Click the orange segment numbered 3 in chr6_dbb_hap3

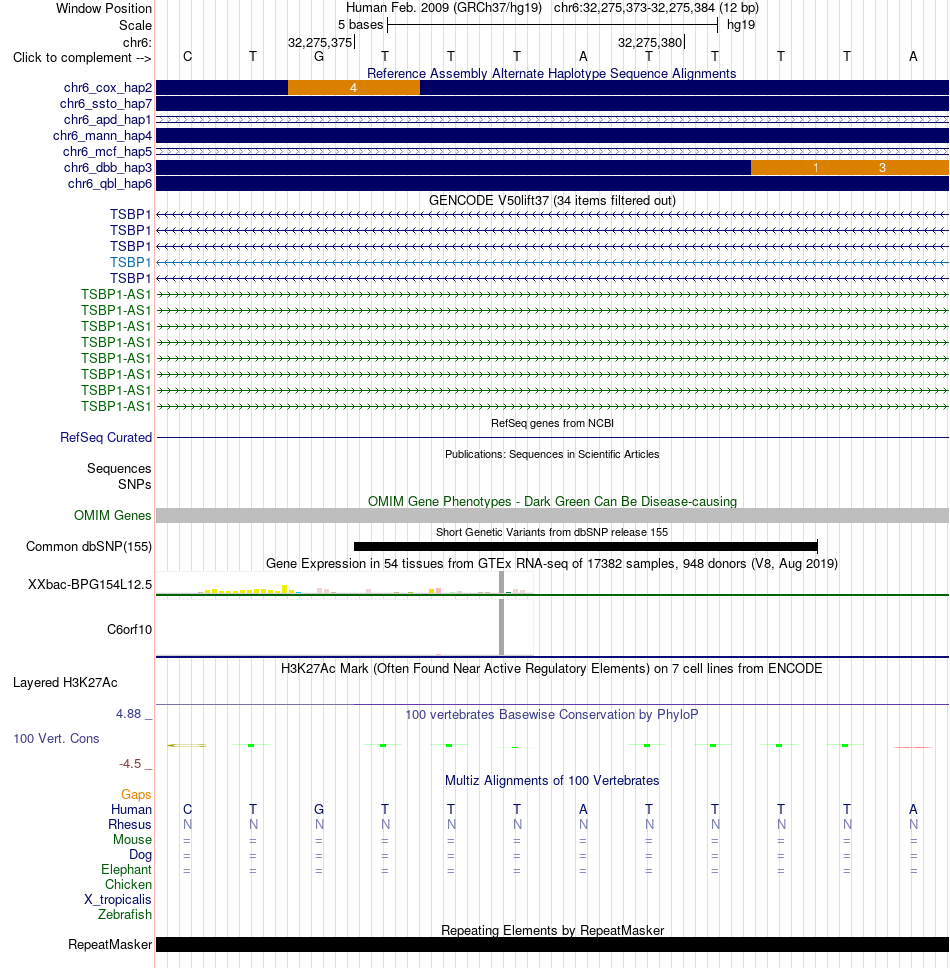click(x=883, y=167)
